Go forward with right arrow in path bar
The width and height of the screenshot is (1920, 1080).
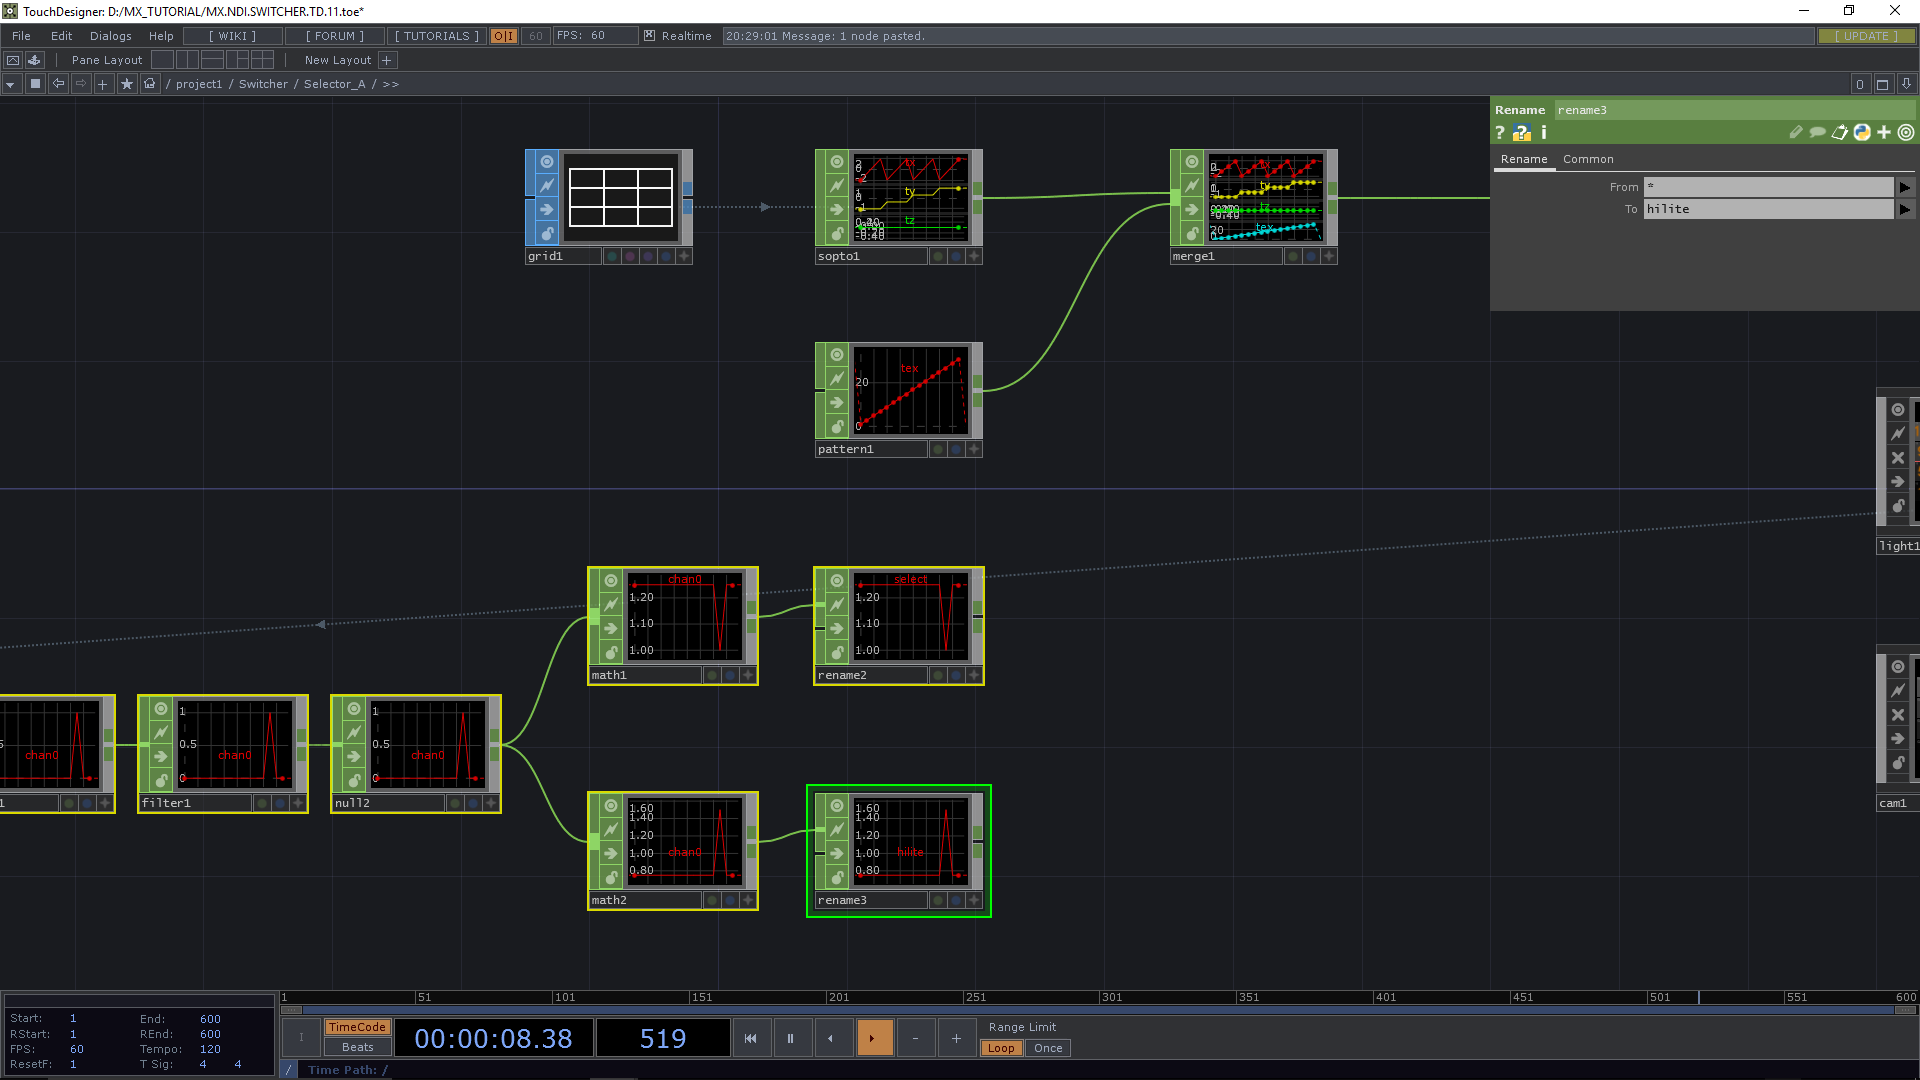pyautogui.click(x=81, y=84)
